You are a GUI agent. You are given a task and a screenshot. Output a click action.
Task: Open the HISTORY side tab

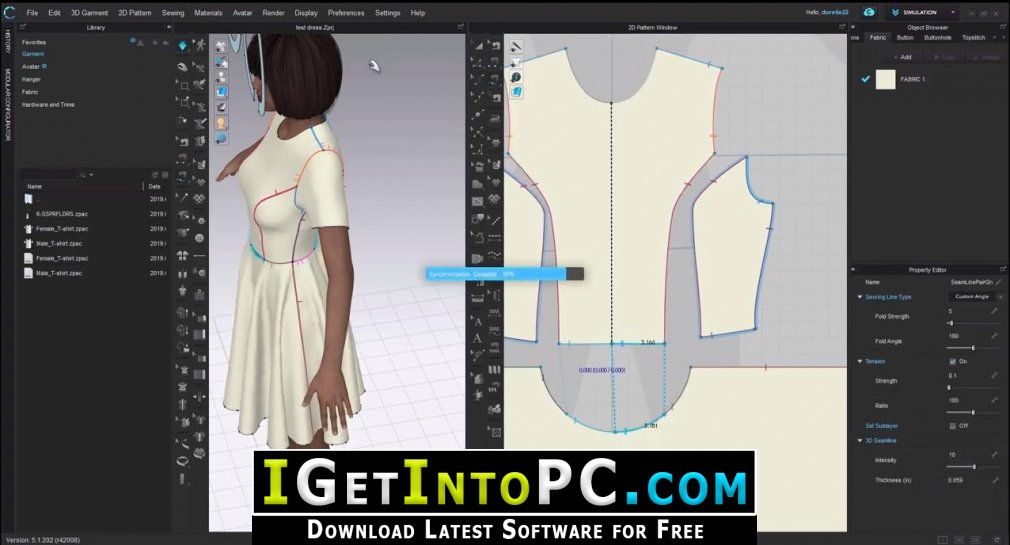tap(8, 41)
